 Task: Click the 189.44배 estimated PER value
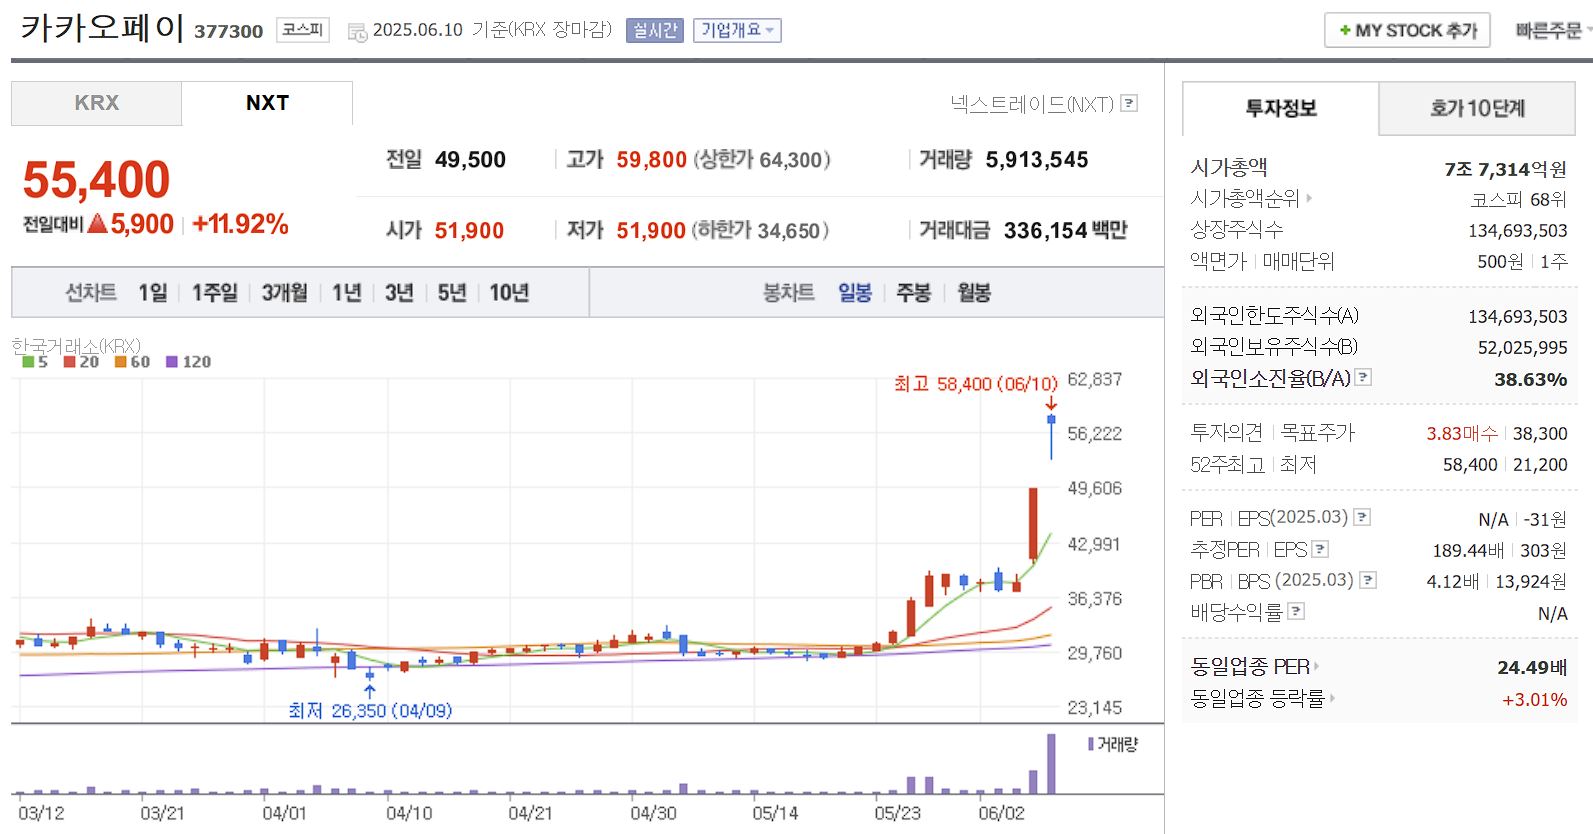coord(1468,551)
